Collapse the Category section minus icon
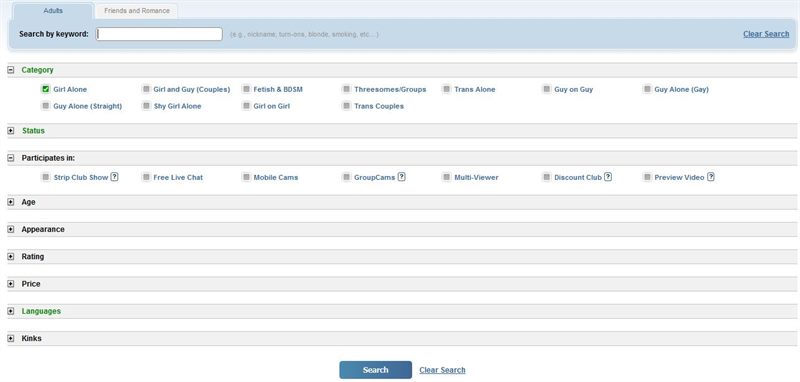Image resolution: width=800 pixels, height=382 pixels. (11, 70)
